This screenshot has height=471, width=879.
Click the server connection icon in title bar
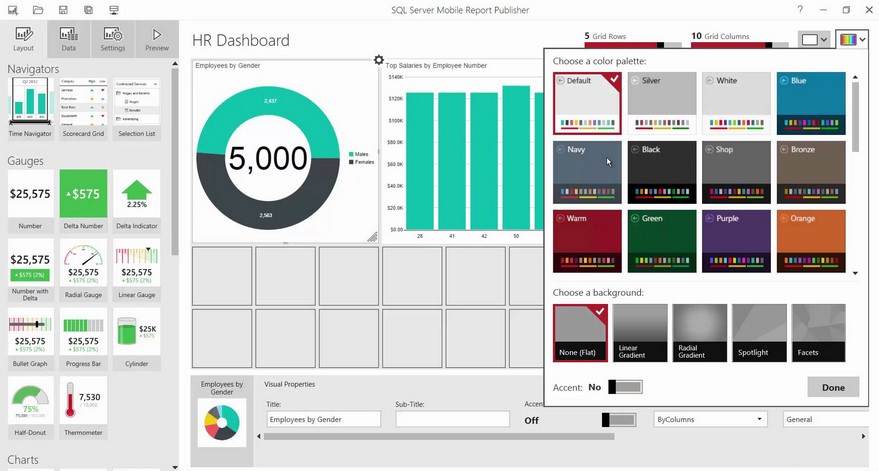(x=114, y=10)
